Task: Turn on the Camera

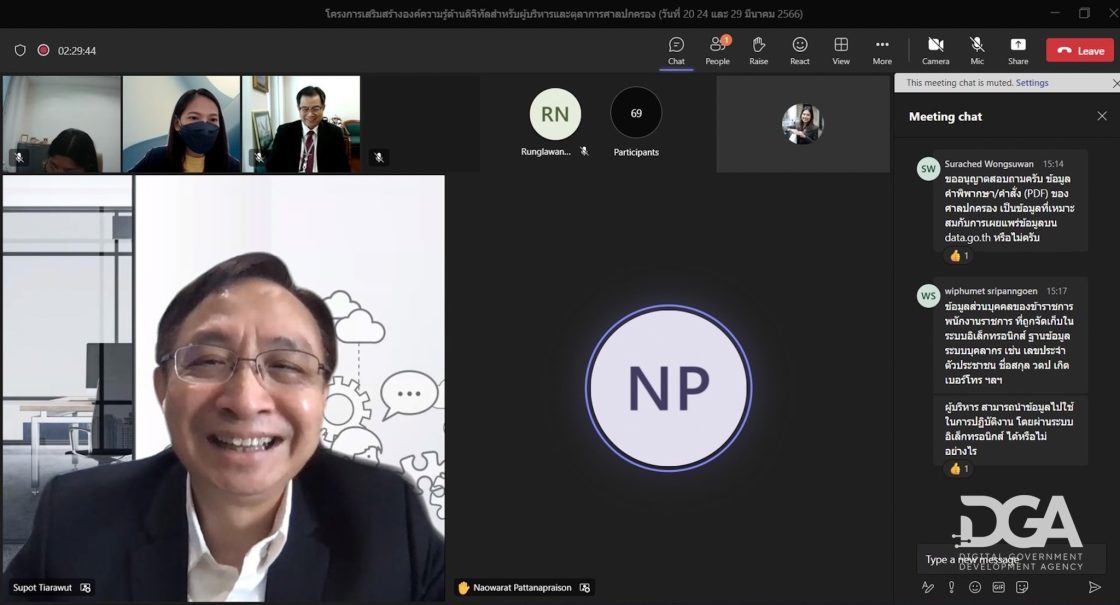Action: click(935, 51)
